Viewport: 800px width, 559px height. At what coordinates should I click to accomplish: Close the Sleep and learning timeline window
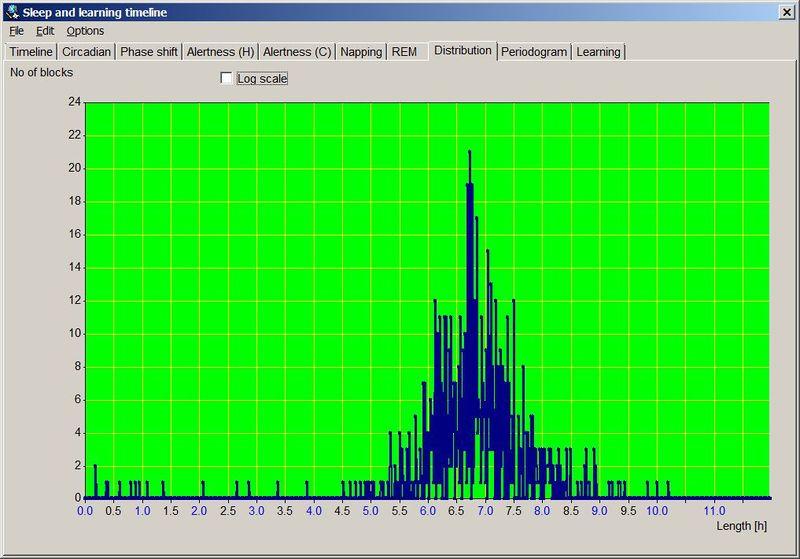(786, 12)
